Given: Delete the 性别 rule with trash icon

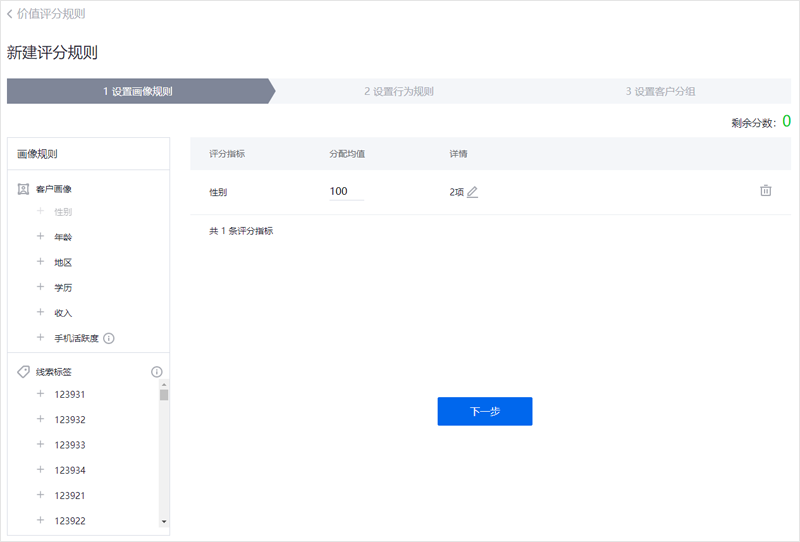Looking at the screenshot, I should tap(766, 191).
